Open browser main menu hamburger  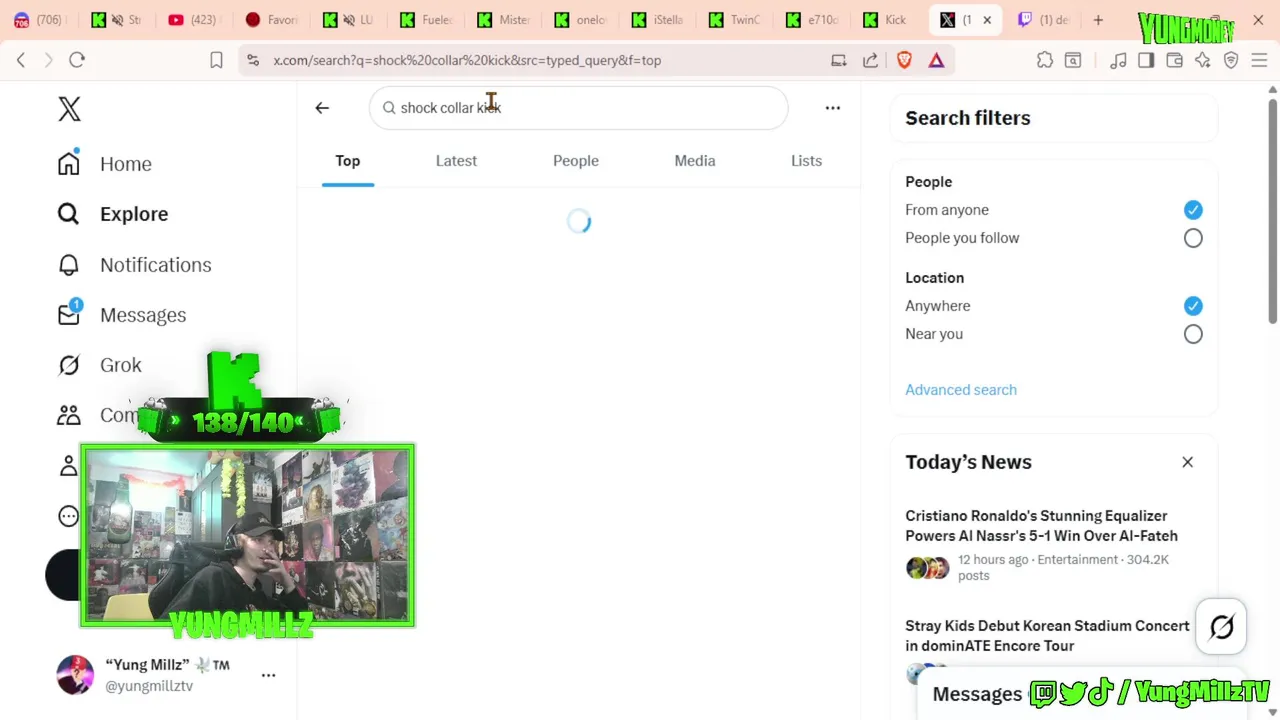tap(1260, 60)
